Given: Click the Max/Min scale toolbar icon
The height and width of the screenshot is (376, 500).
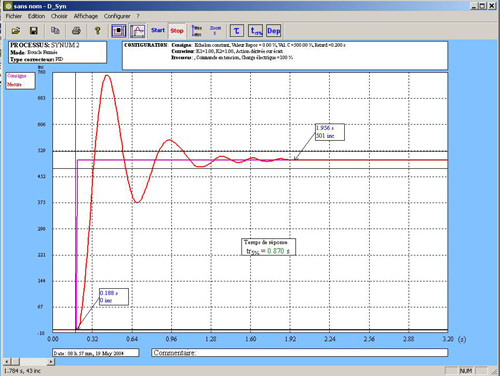Looking at the screenshot, I should click(x=197, y=31).
